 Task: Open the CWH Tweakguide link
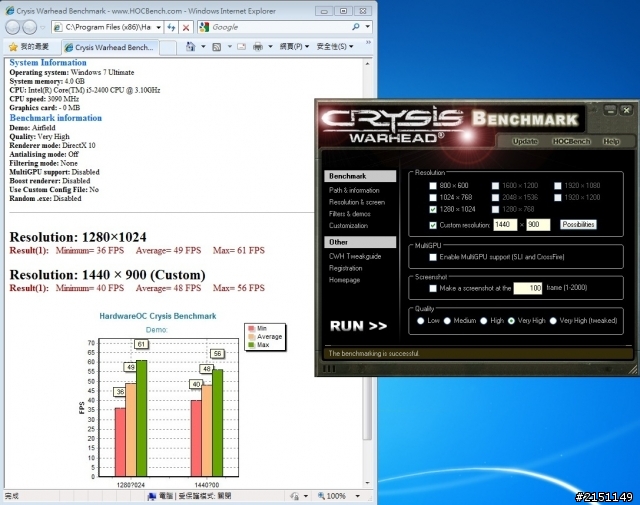[355, 256]
